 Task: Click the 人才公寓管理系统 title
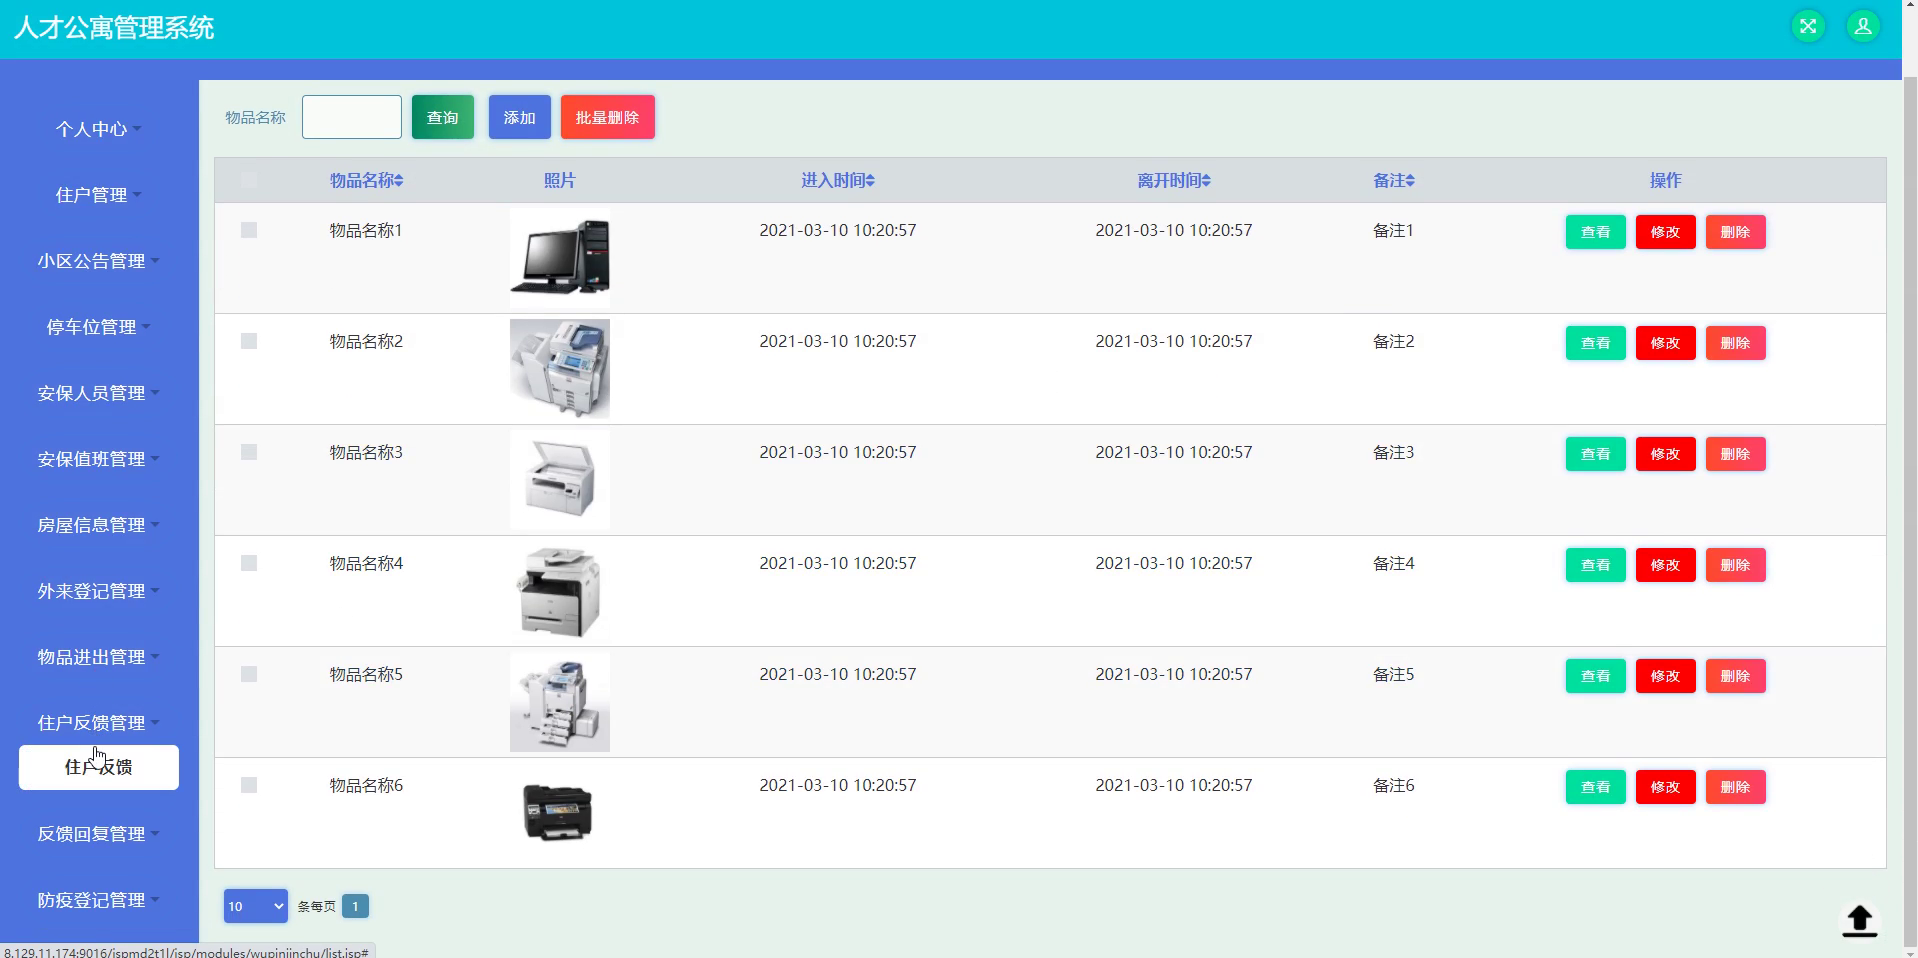pyautogui.click(x=114, y=28)
